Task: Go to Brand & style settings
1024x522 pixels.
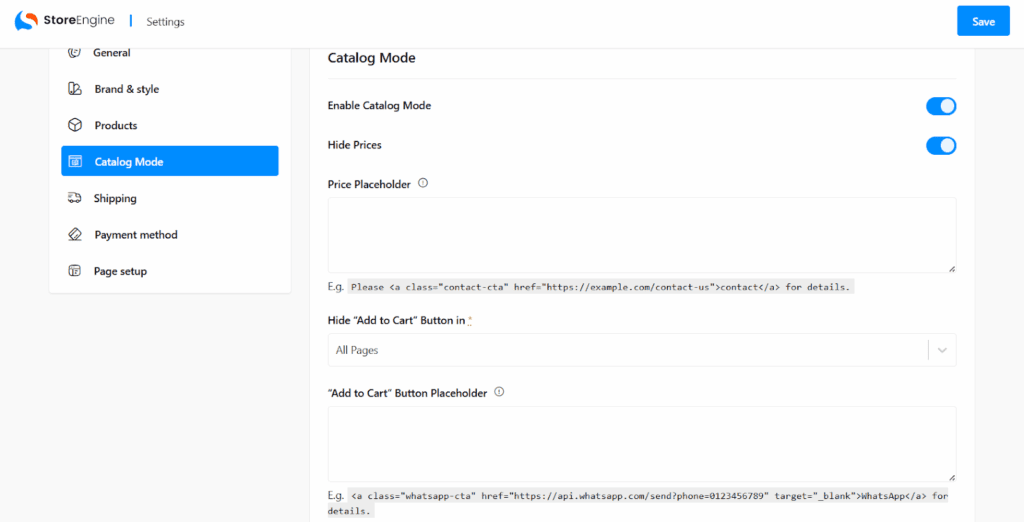Action: click(170, 89)
